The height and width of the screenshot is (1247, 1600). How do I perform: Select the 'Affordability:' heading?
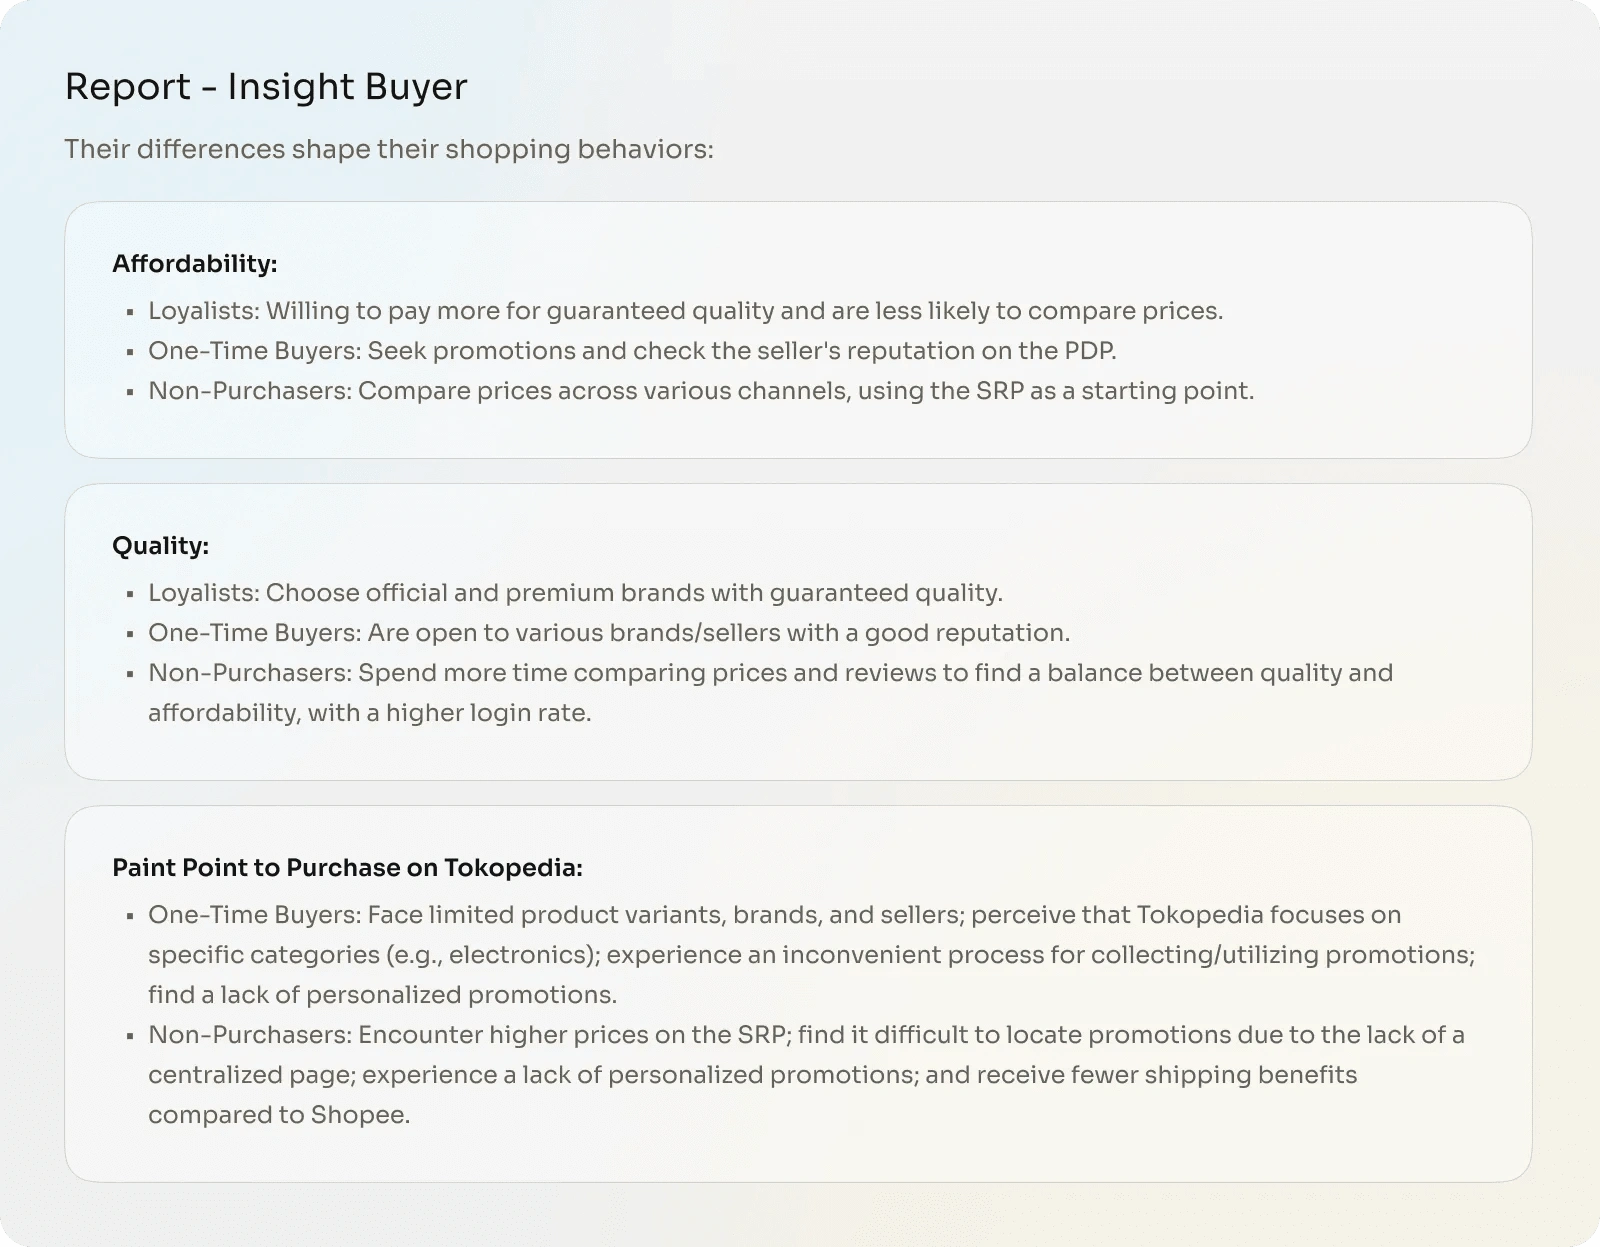click(195, 264)
